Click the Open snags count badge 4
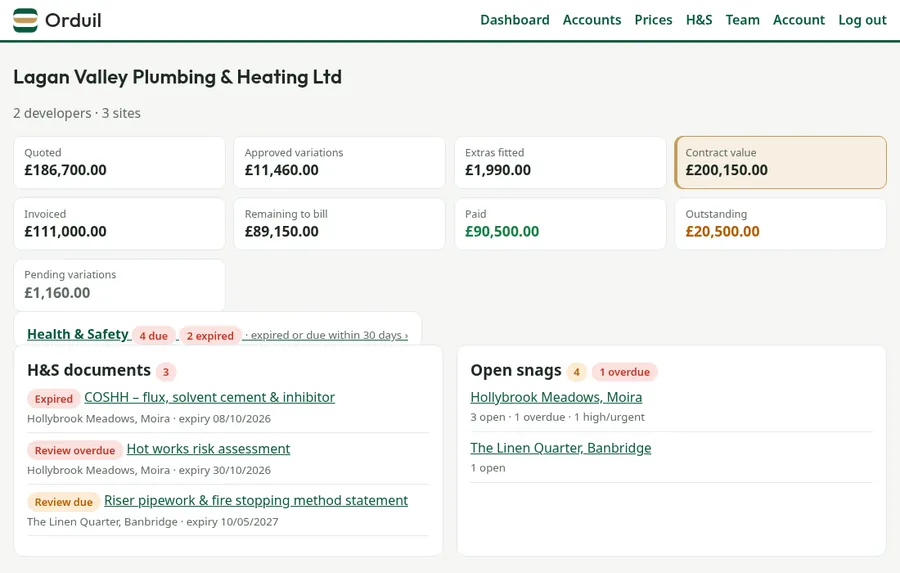Image resolution: width=900 pixels, height=573 pixels. click(x=576, y=372)
